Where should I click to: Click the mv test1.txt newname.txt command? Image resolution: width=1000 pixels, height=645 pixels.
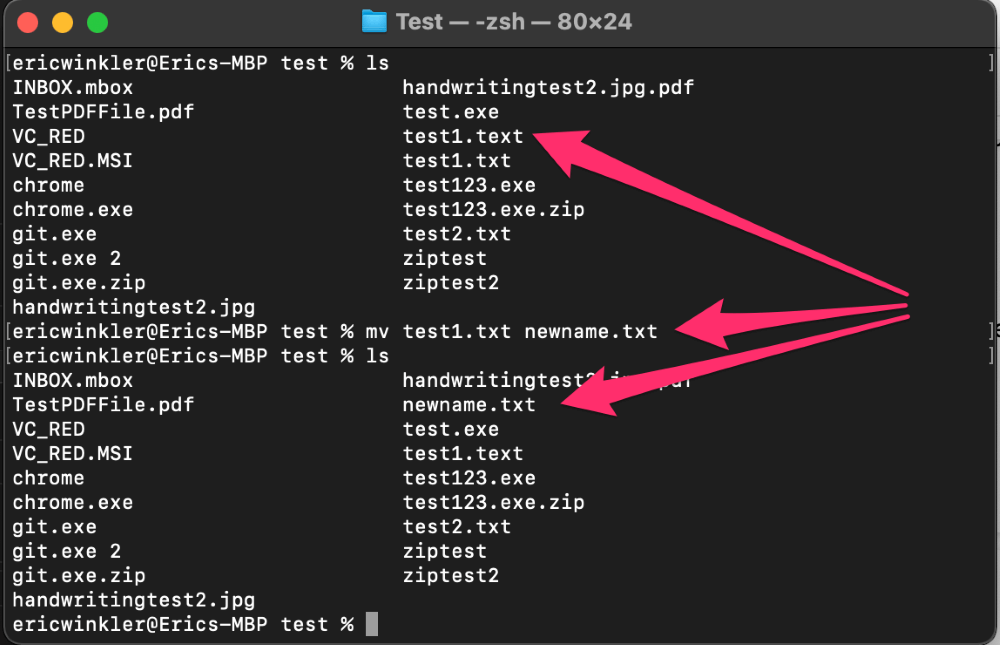(511, 332)
